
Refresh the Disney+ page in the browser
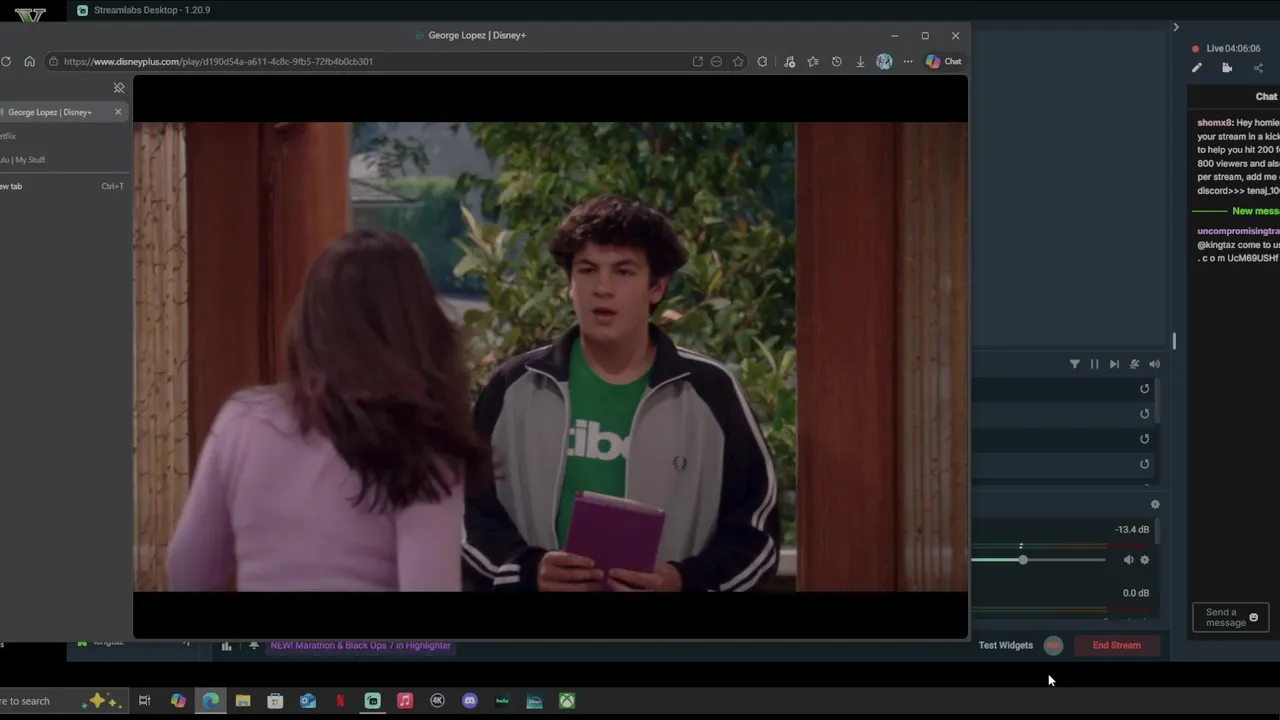coord(6,61)
